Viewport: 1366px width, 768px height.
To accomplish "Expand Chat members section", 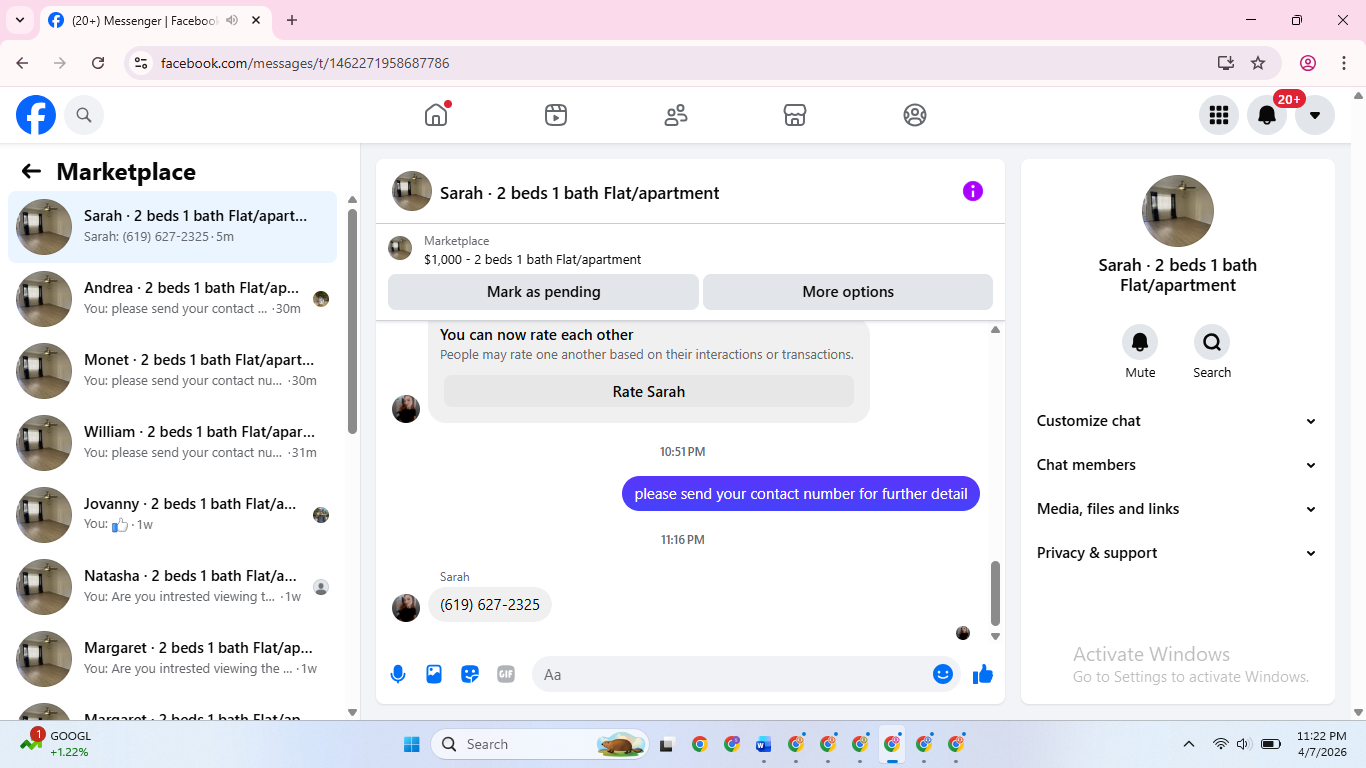I will tap(1177, 465).
